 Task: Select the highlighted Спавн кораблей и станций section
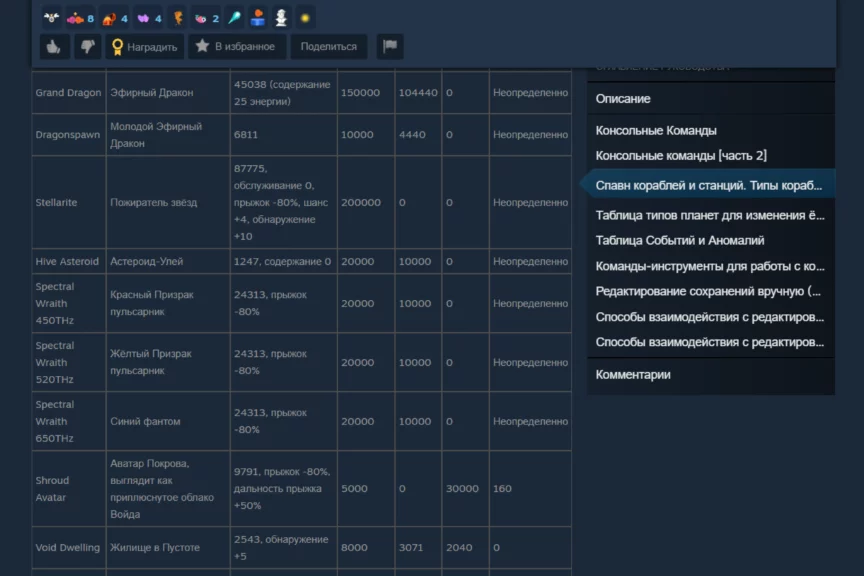[x=709, y=185]
